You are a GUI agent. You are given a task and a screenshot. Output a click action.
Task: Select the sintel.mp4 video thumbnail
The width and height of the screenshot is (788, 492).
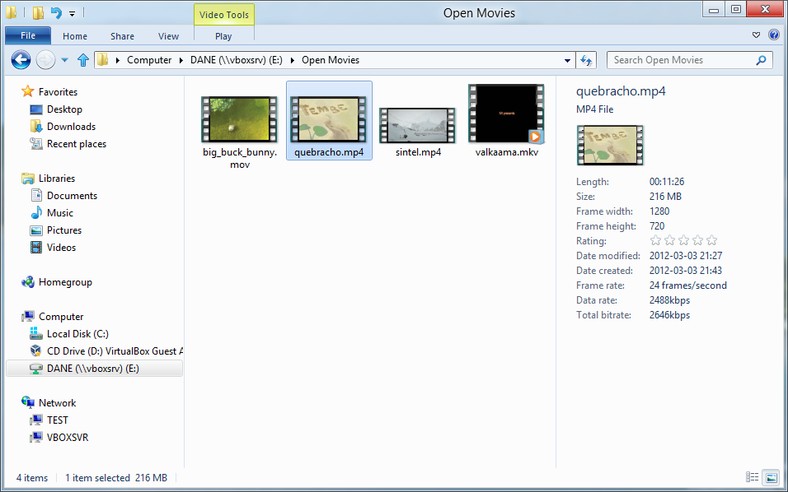click(x=418, y=127)
